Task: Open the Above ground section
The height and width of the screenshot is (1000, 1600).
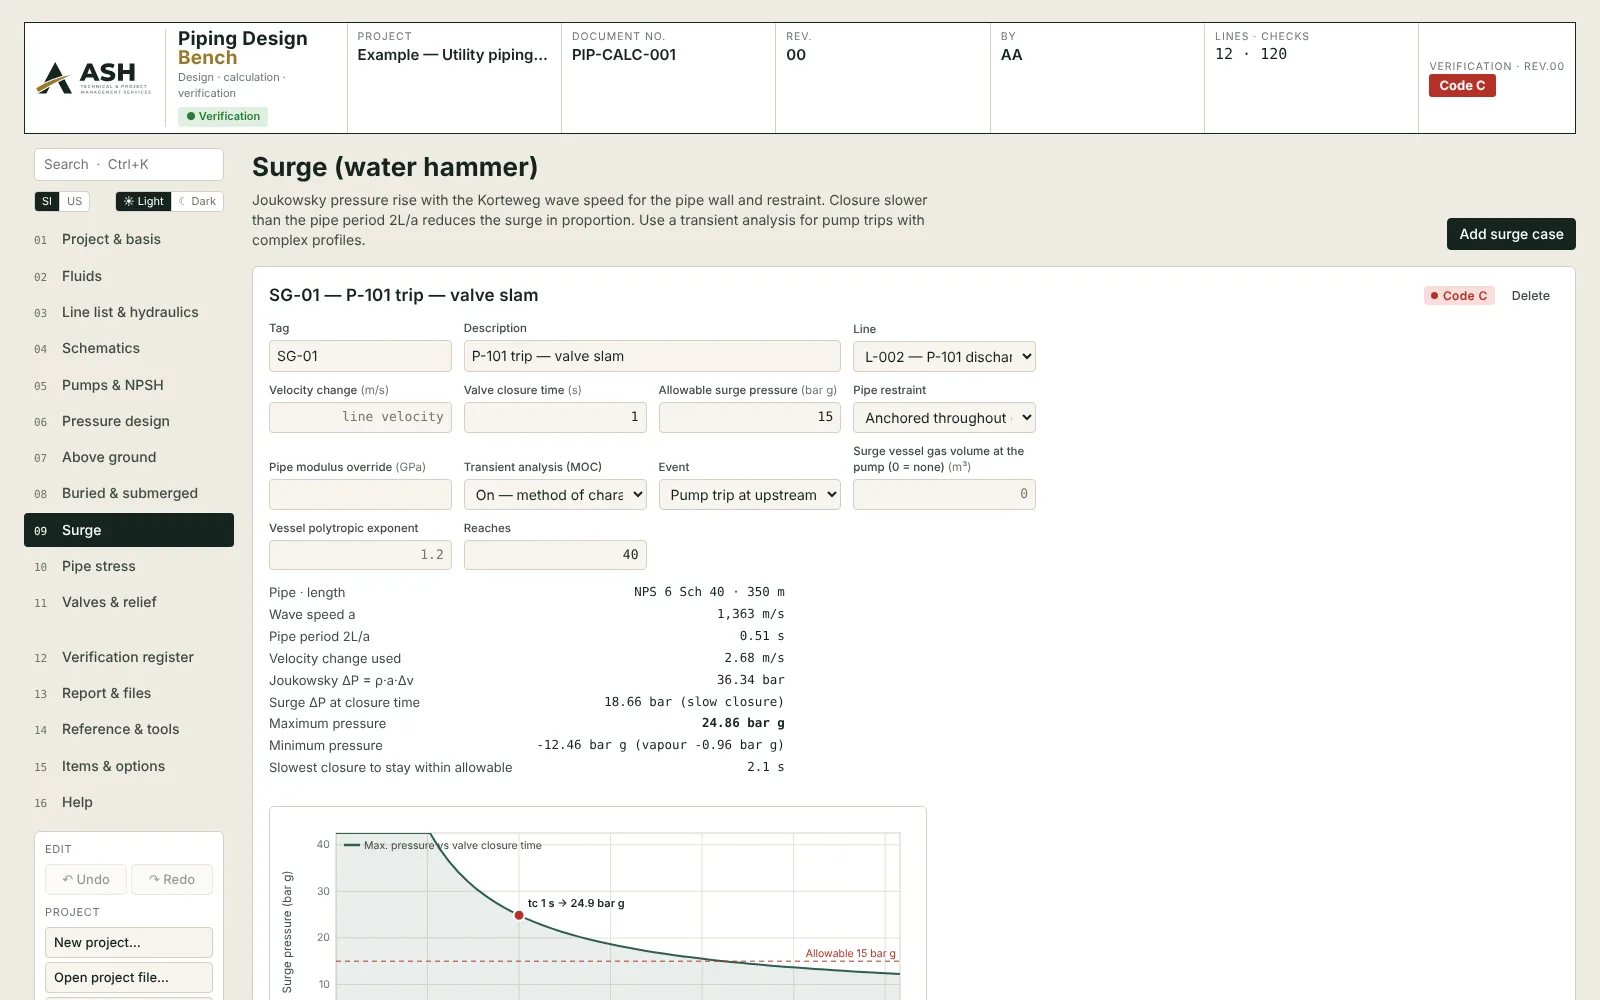Action: click(x=129, y=457)
